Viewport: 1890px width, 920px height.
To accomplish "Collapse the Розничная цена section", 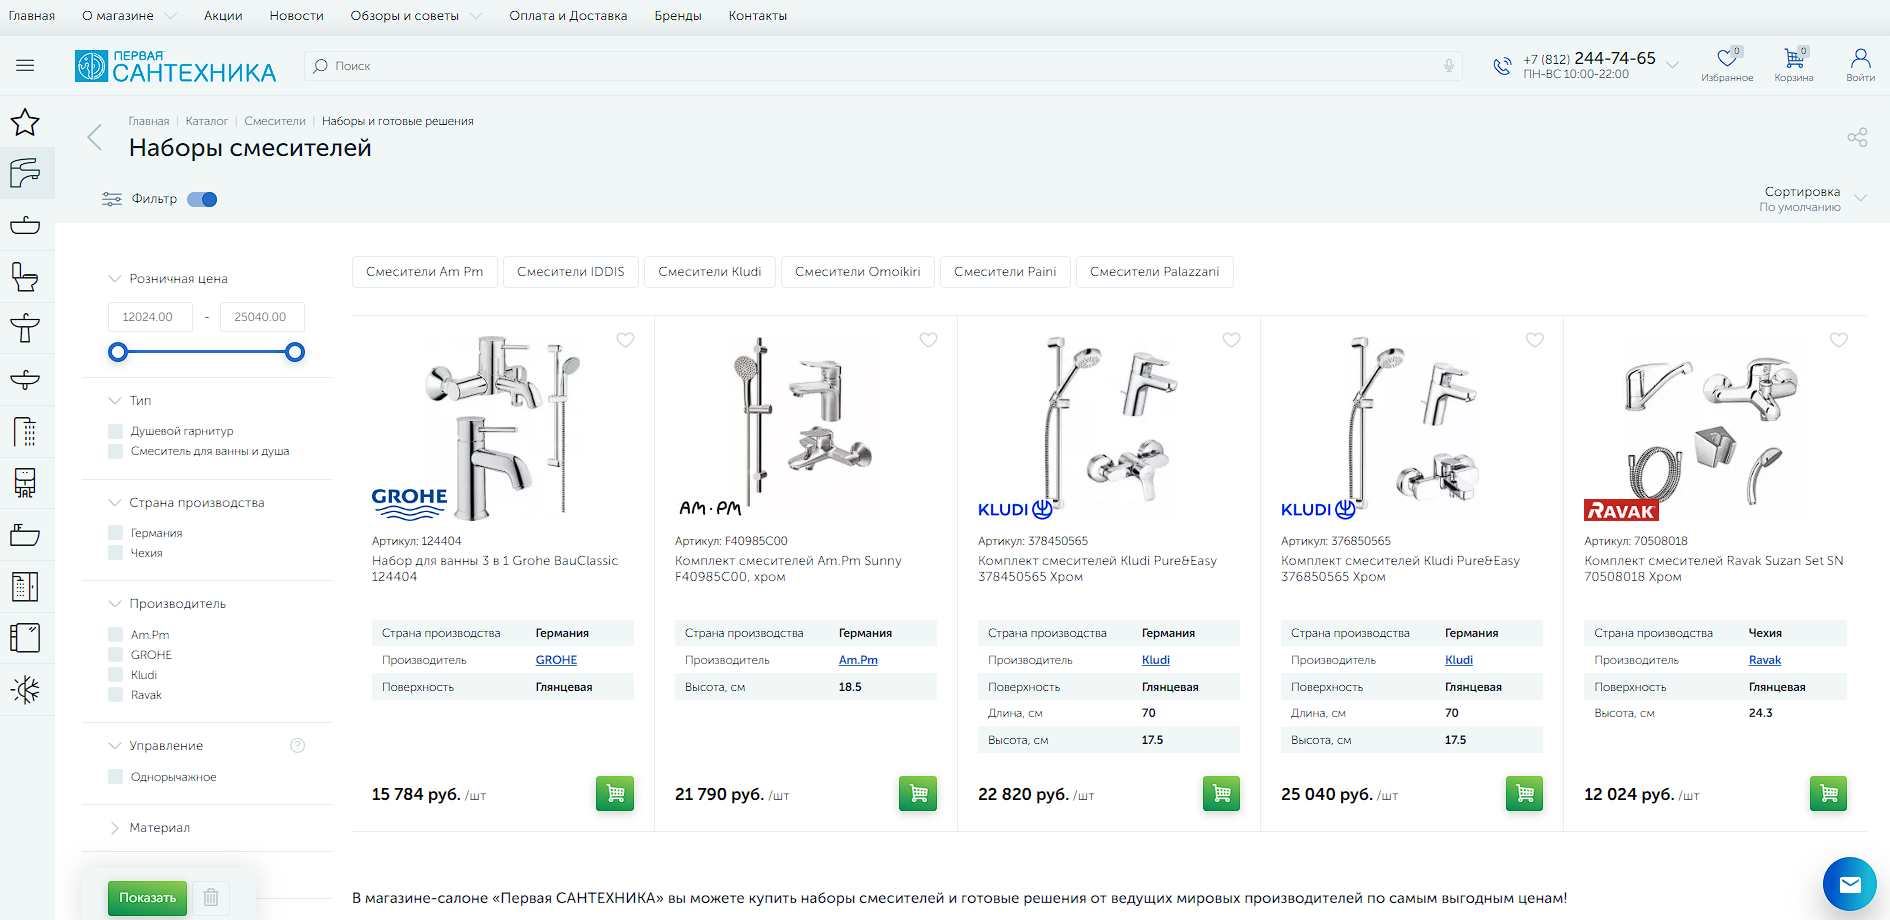I will pos(168,279).
